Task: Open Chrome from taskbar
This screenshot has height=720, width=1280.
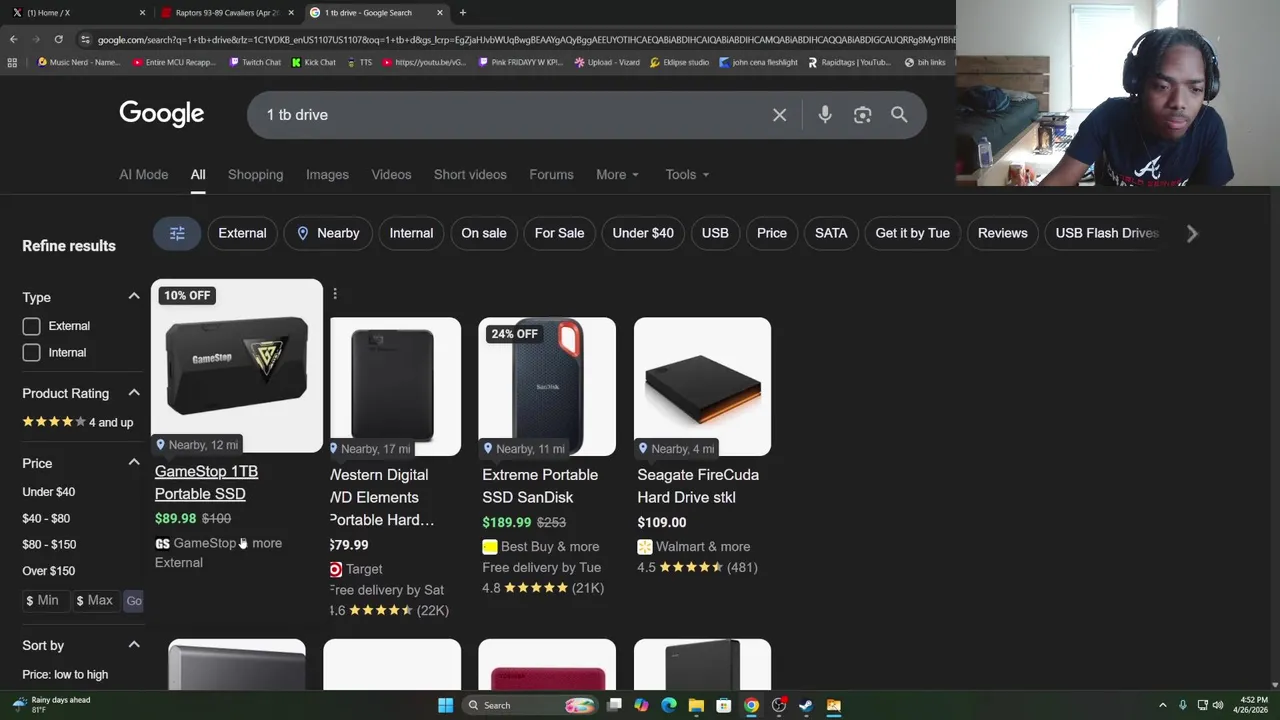Action: pyautogui.click(x=751, y=705)
